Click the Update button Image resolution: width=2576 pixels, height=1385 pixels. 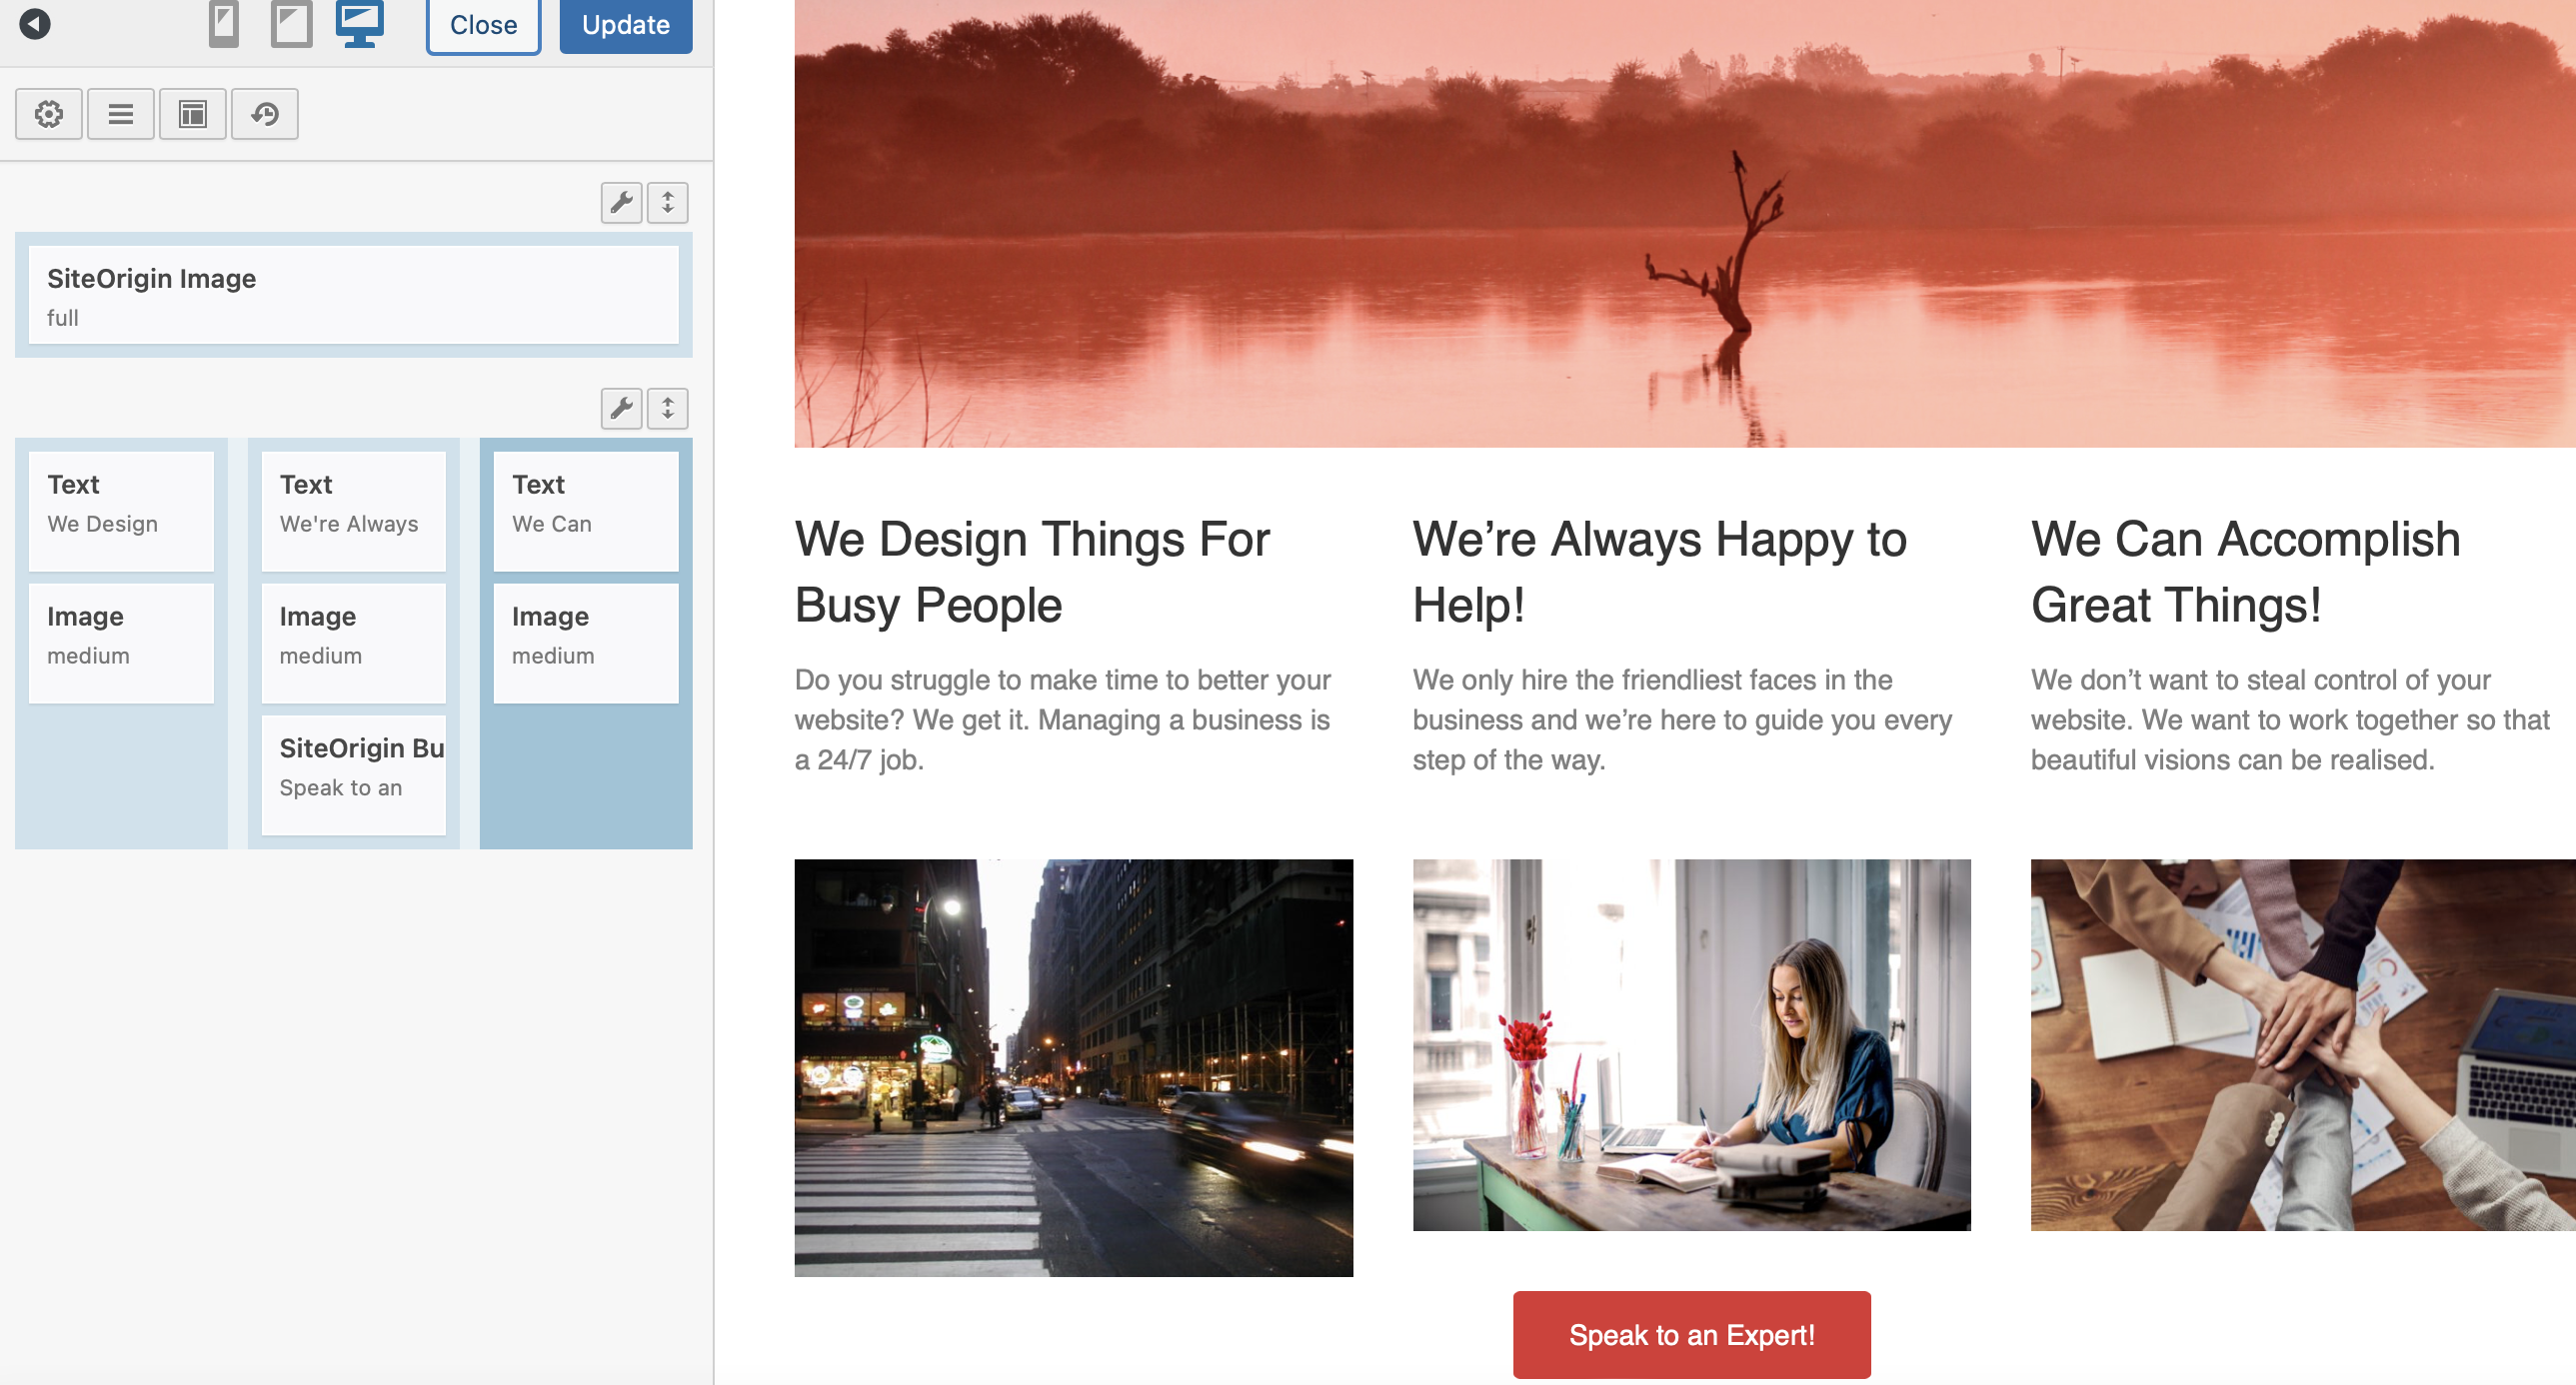[626, 25]
